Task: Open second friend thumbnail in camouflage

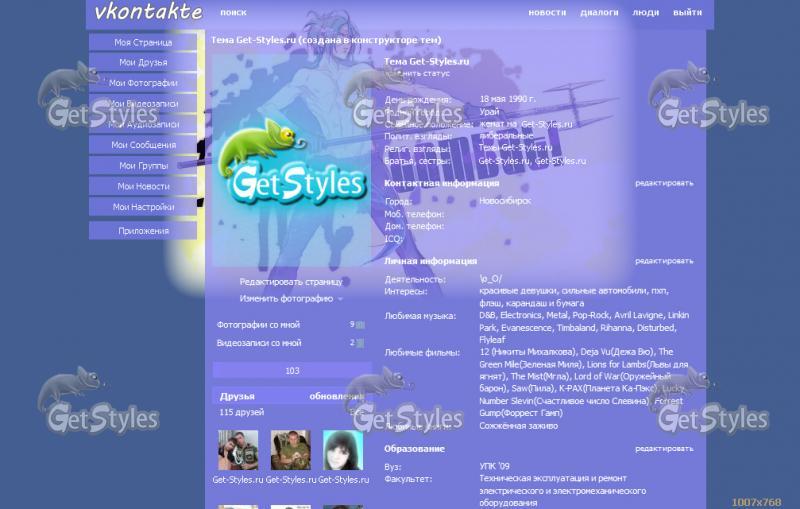Action: pos(290,450)
